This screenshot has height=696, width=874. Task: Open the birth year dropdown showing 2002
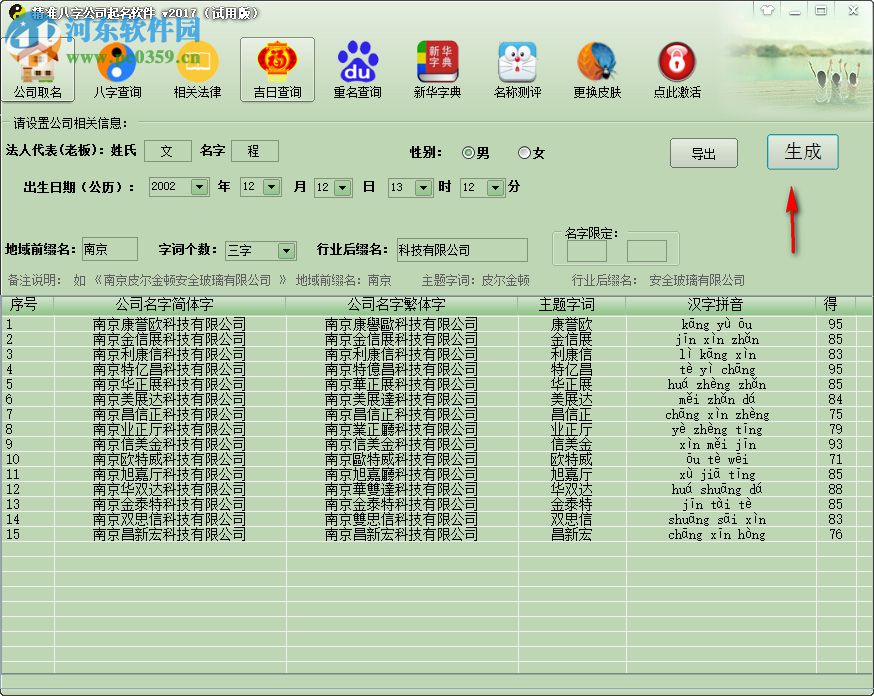pyautogui.click(x=178, y=187)
